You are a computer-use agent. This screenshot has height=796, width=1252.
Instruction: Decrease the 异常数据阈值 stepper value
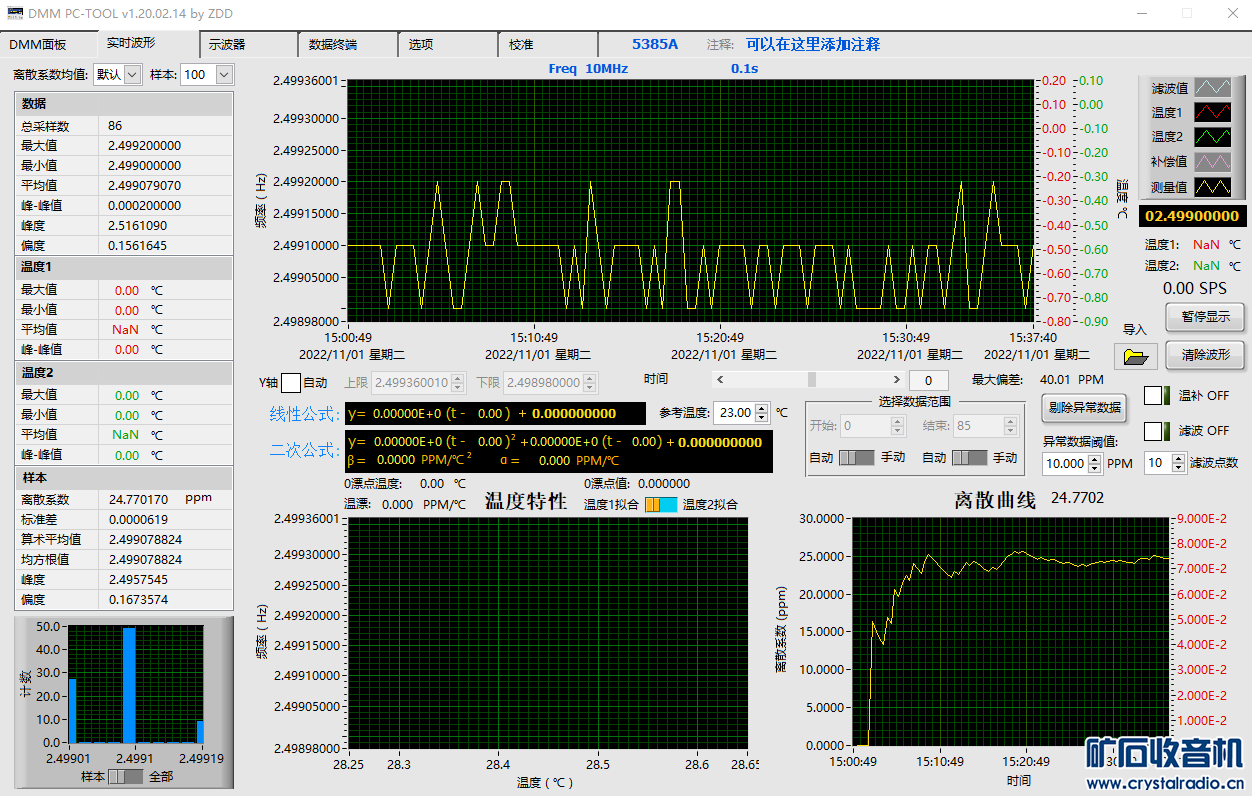point(1096,468)
